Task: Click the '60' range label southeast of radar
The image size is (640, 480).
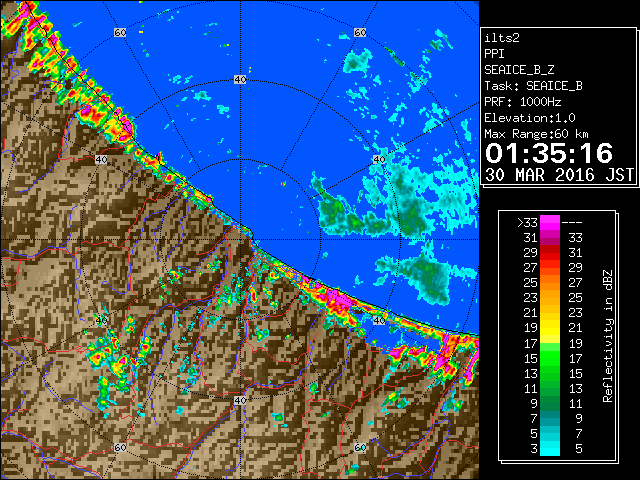Action: tap(360, 447)
